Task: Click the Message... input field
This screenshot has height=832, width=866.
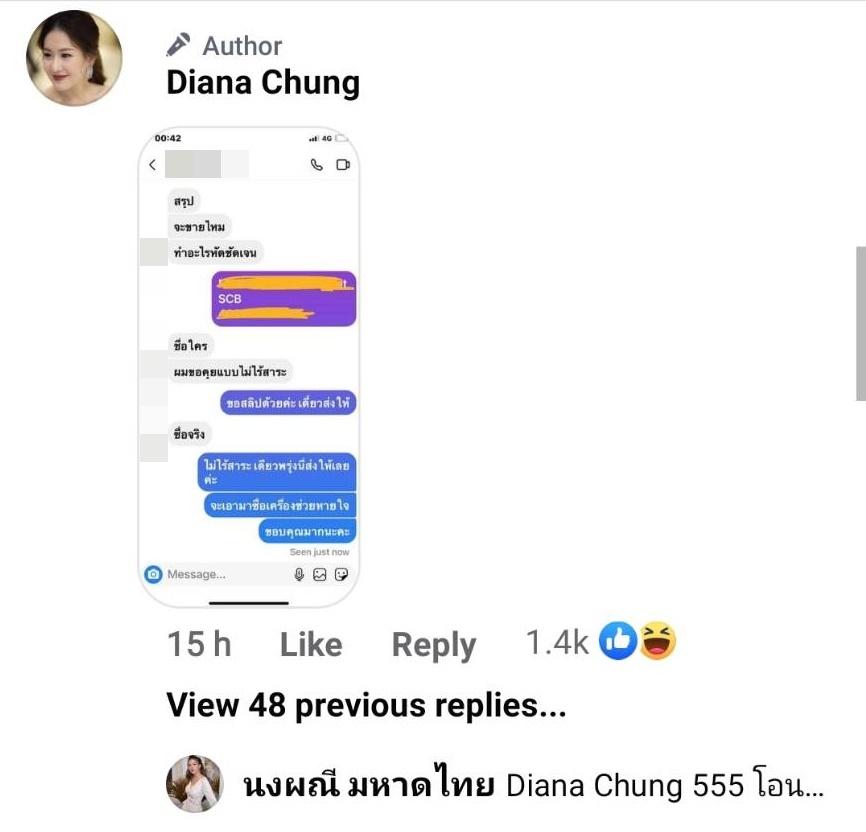Action: [226, 575]
